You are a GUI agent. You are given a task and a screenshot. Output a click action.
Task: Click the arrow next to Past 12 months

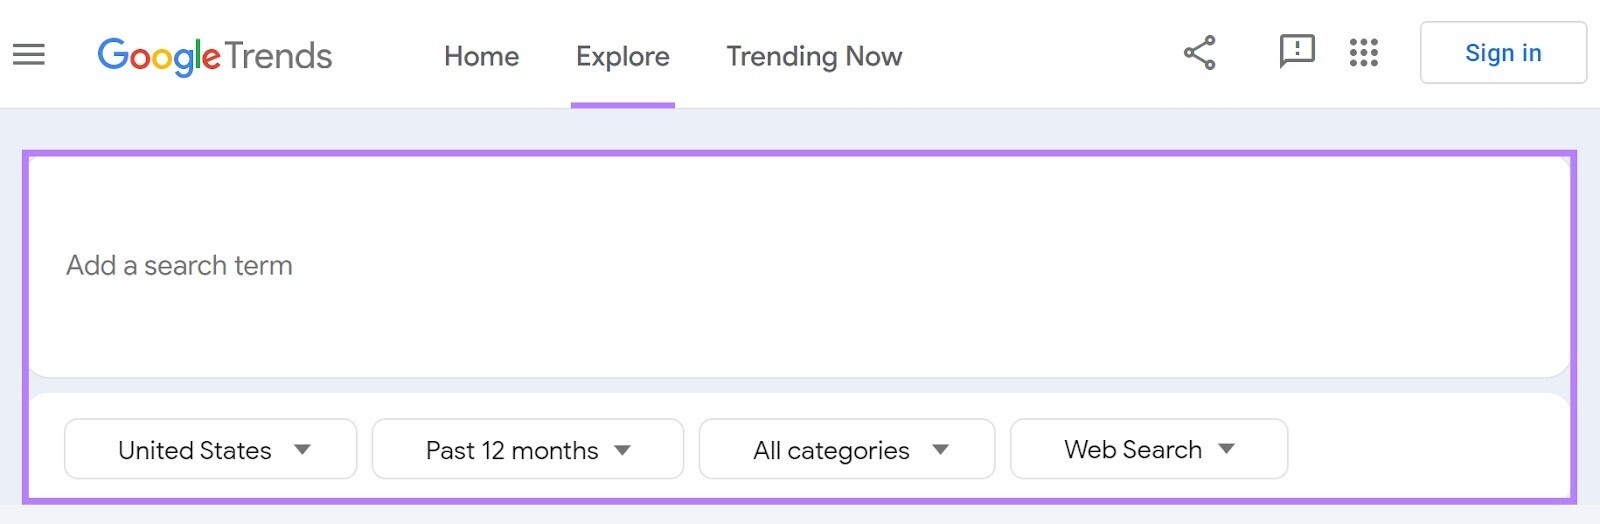[622, 450]
